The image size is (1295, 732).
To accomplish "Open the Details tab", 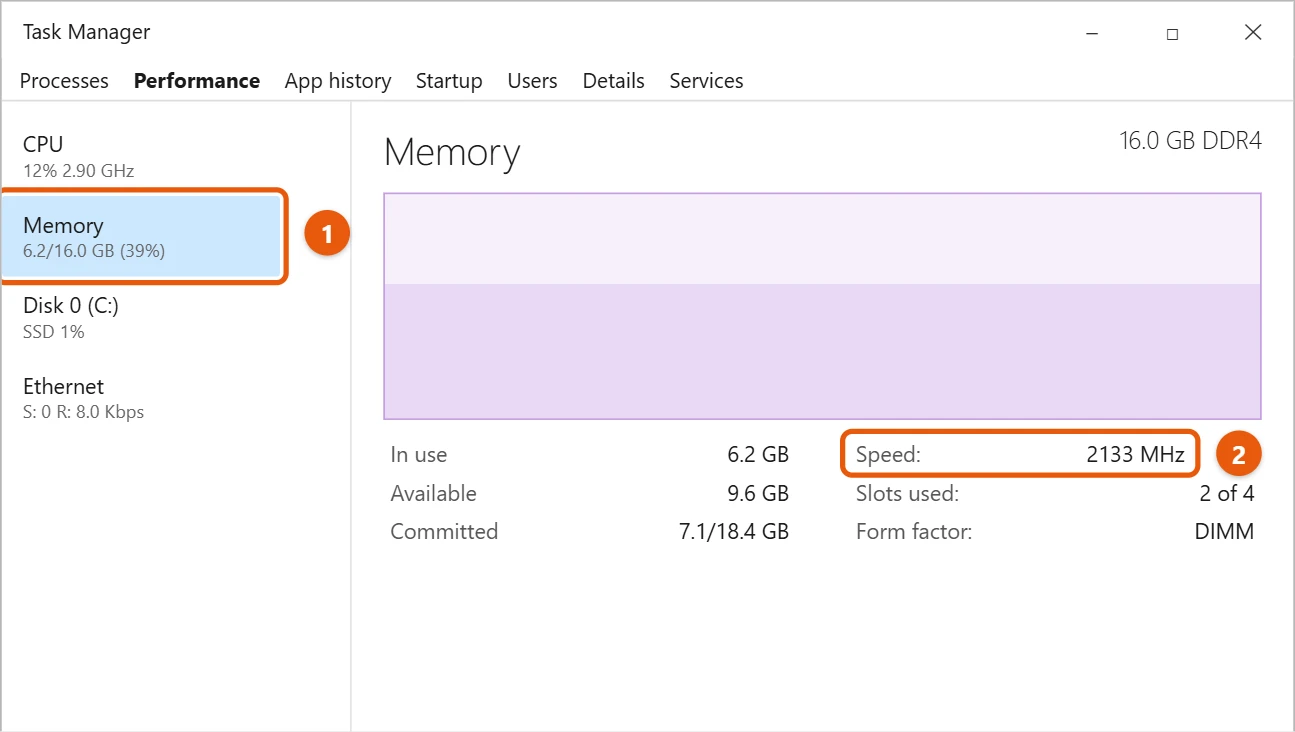I will (614, 81).
